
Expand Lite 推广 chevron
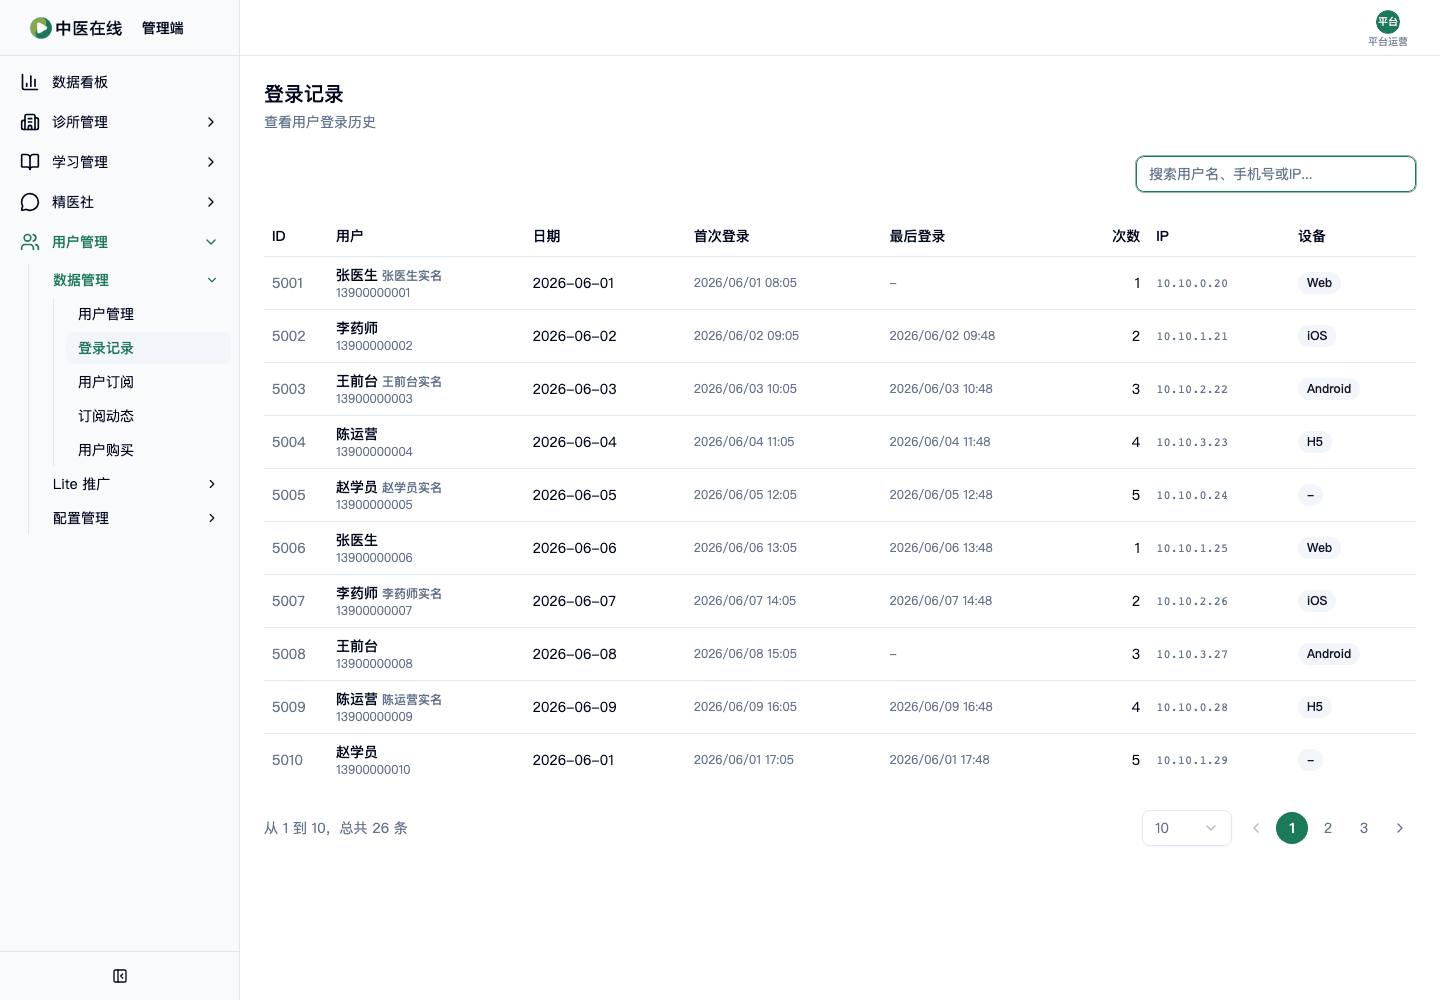pos(212,484)
